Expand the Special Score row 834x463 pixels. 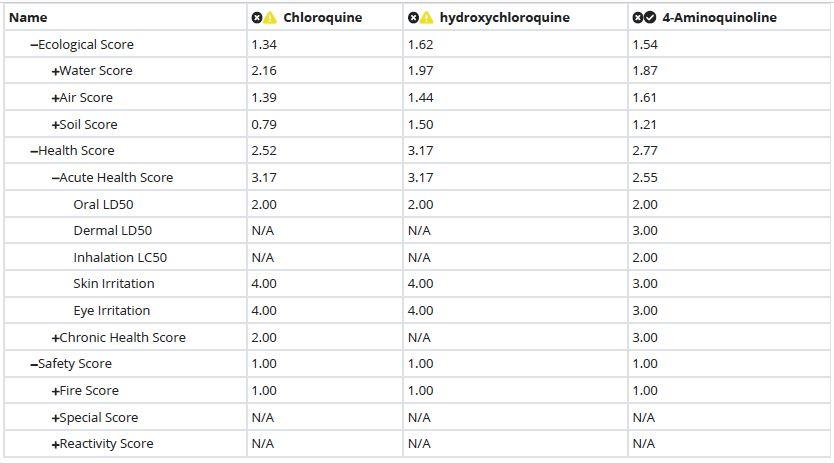[x=55, y=418]
